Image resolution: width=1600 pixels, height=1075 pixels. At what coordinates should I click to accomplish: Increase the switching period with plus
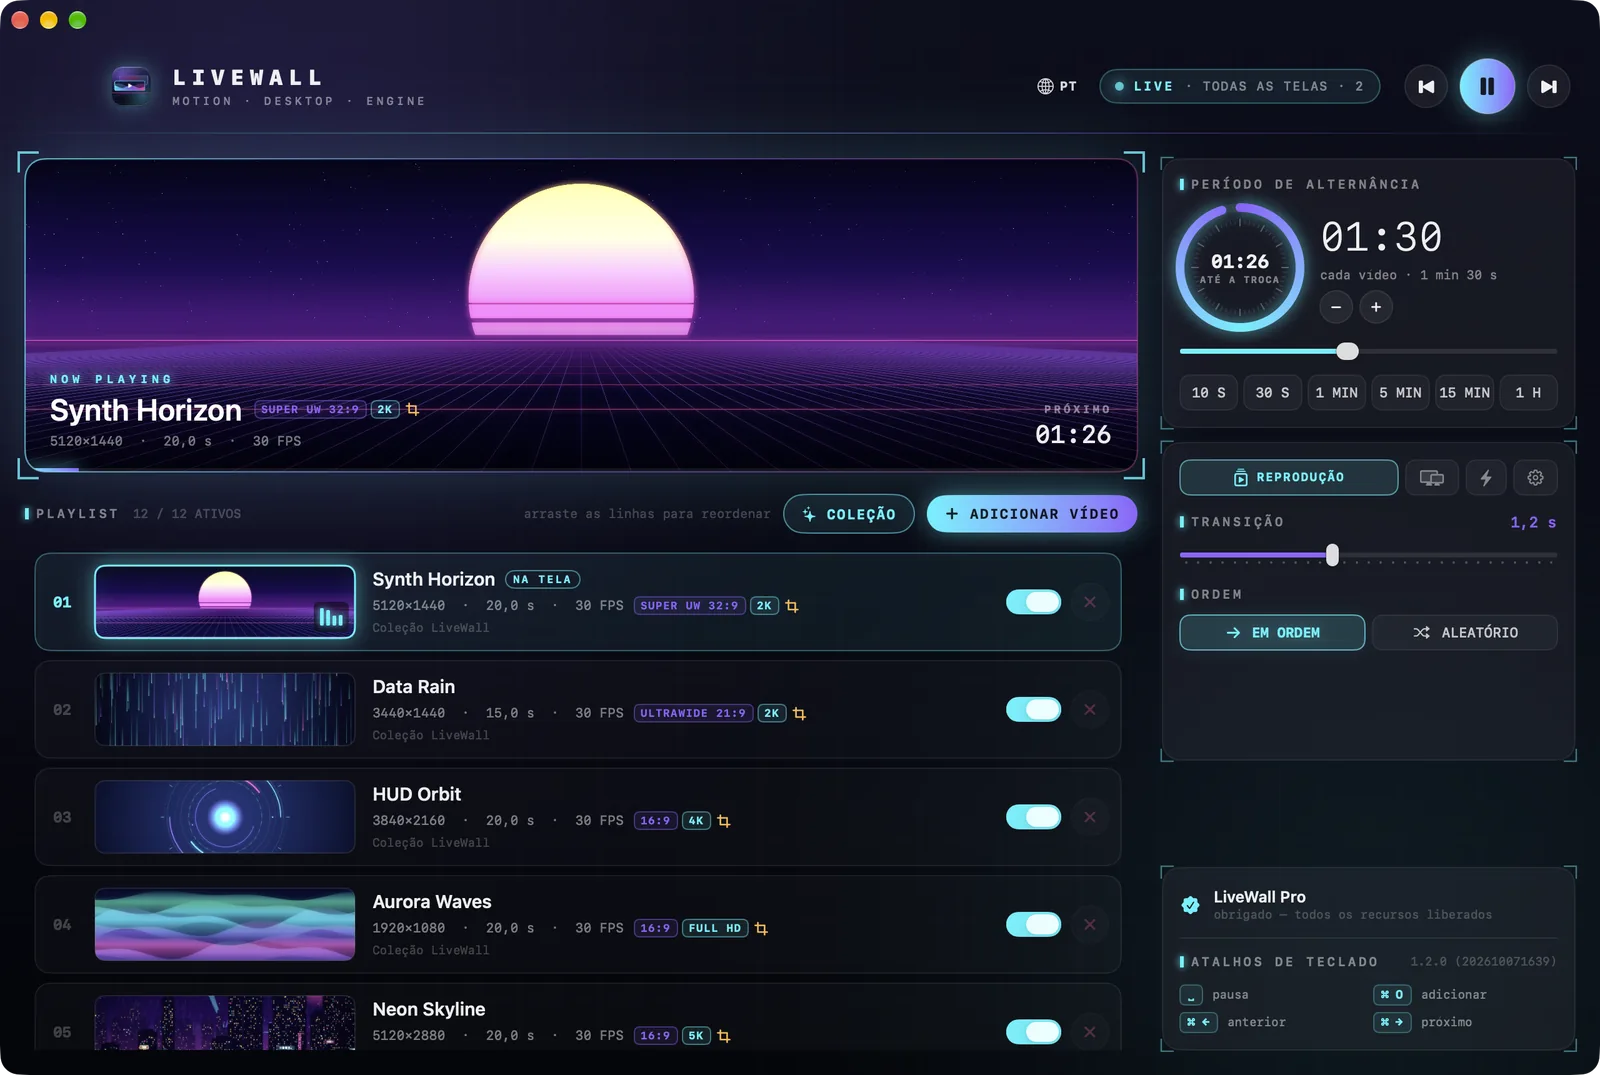coord(1376,307)
